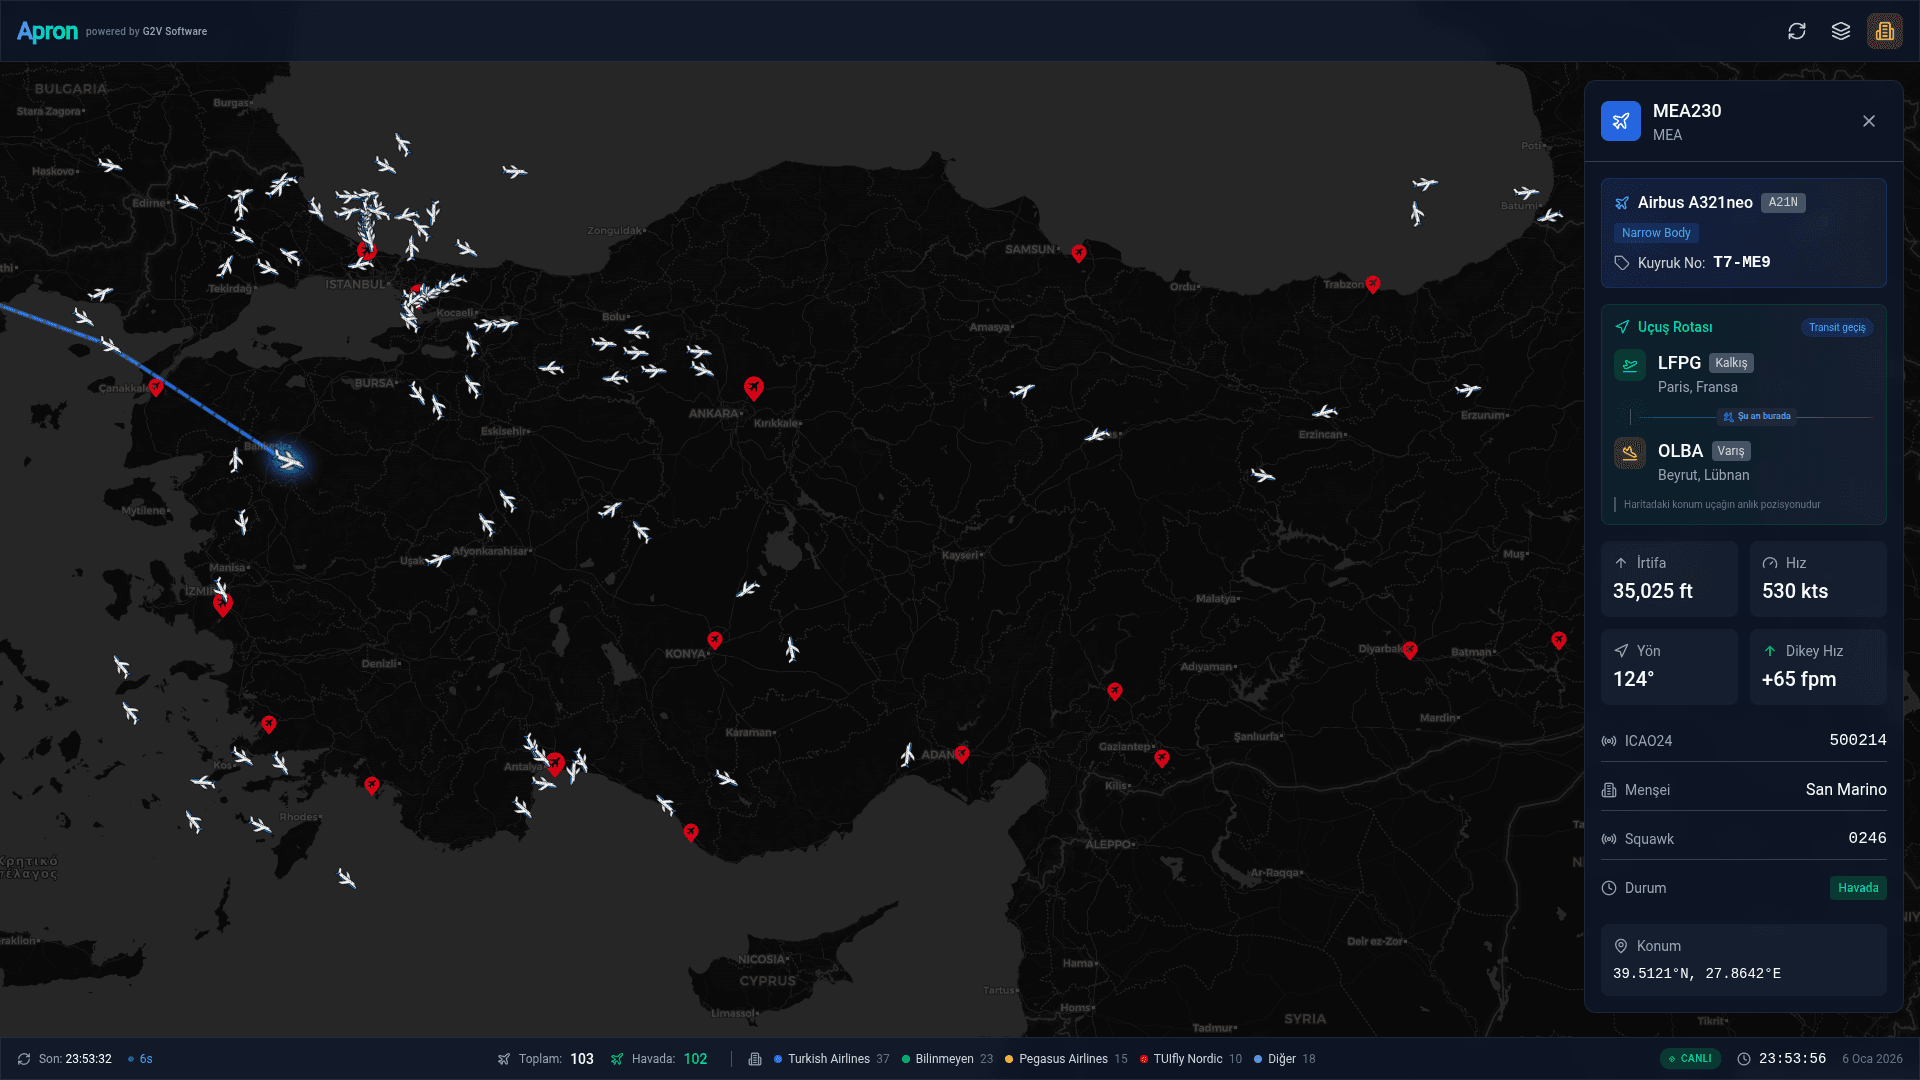Select the highlighted airport/building icon top right
Image resolution: width=1920 pixels, height=1080 pixels.
pos(1886,31)
